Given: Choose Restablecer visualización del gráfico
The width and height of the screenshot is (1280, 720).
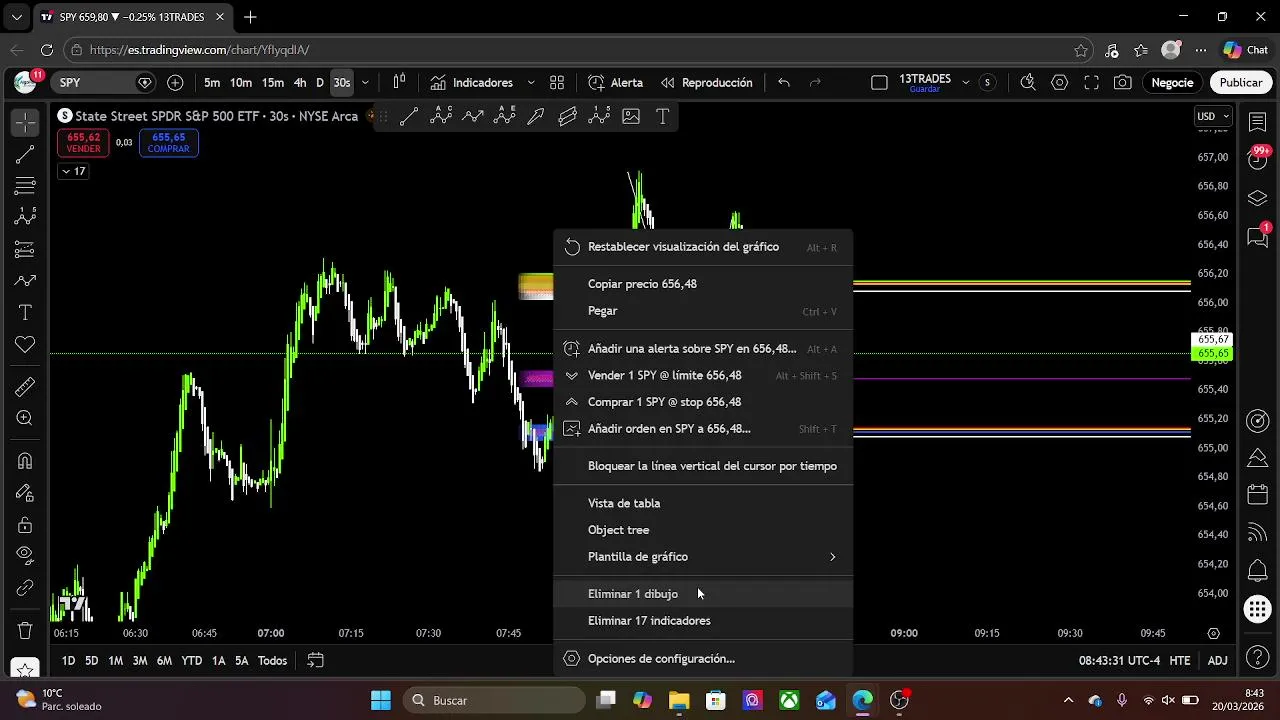Looking at the screenshot, I should tap(703, 247).
